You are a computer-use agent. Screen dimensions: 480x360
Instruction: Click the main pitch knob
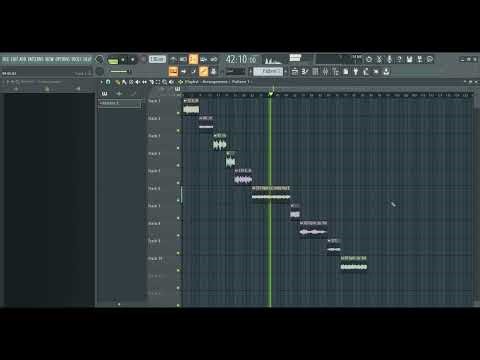click(x=99, y=71)
